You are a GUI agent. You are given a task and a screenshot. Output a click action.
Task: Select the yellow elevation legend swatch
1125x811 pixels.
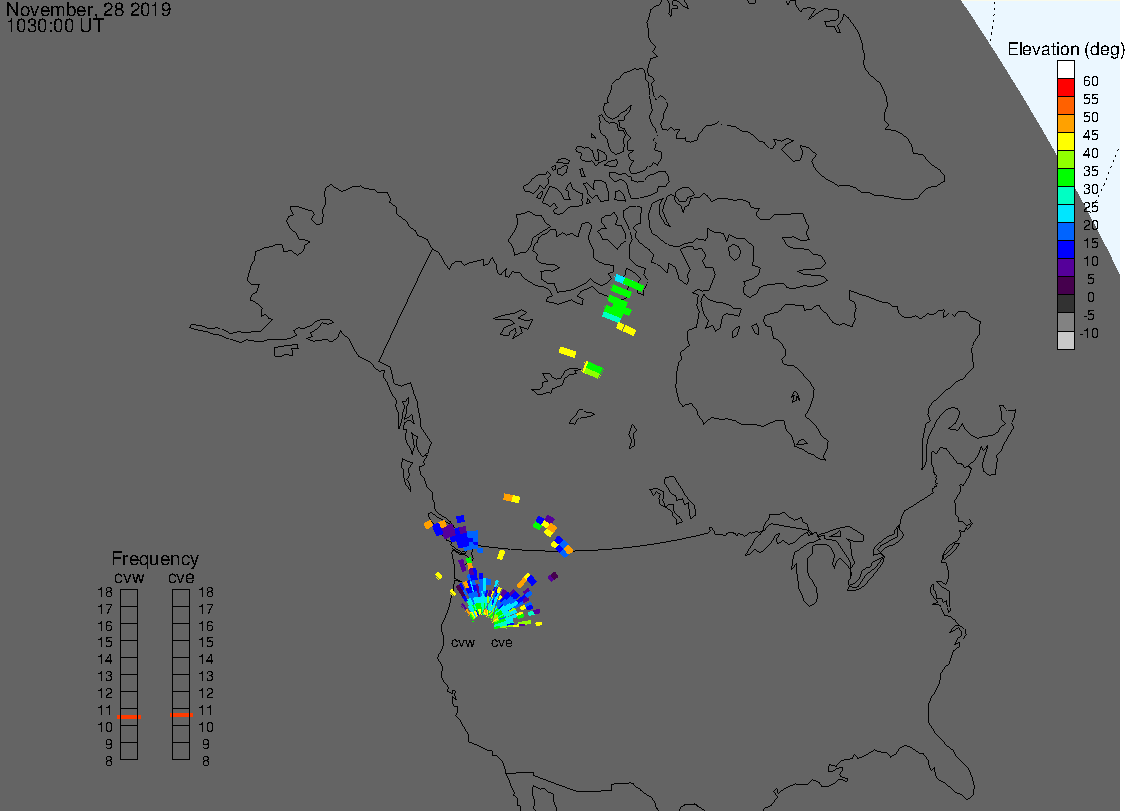pyautogui.click(x=1065, y=141)
